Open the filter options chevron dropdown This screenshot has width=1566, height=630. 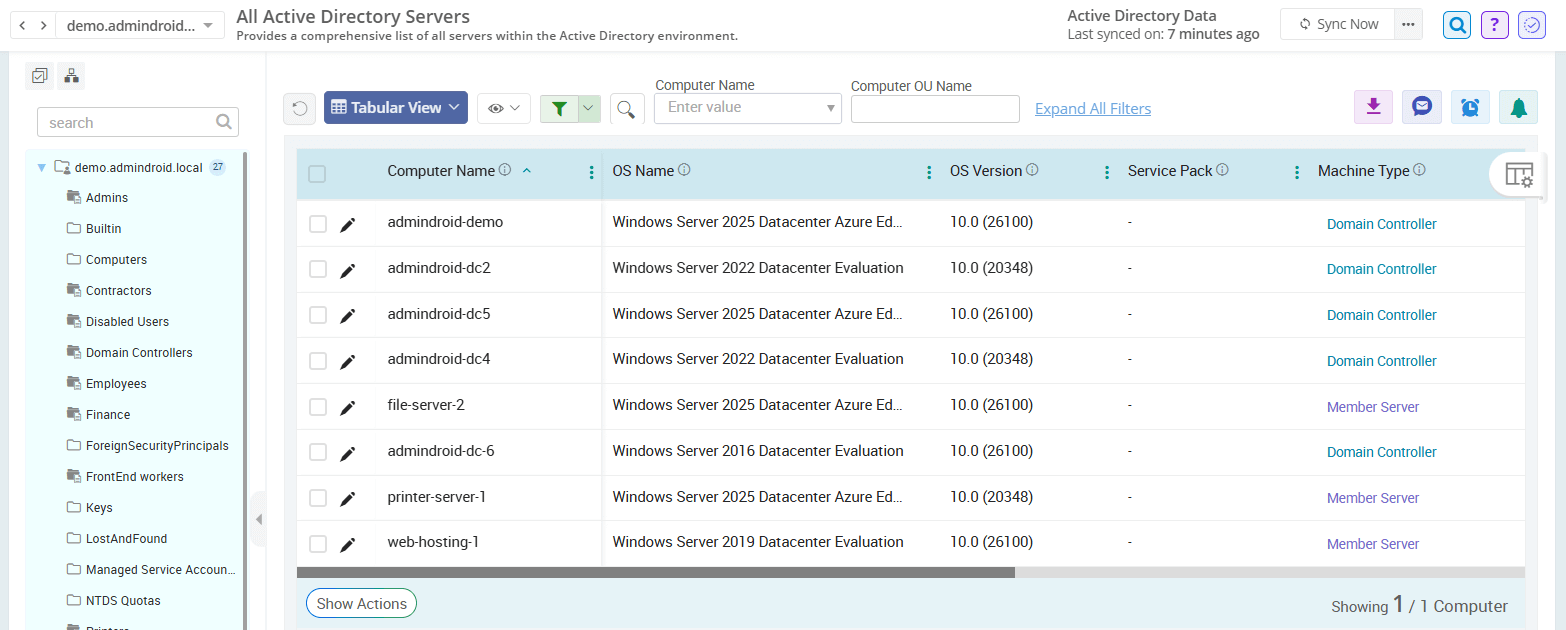click(x=588, y=108)
